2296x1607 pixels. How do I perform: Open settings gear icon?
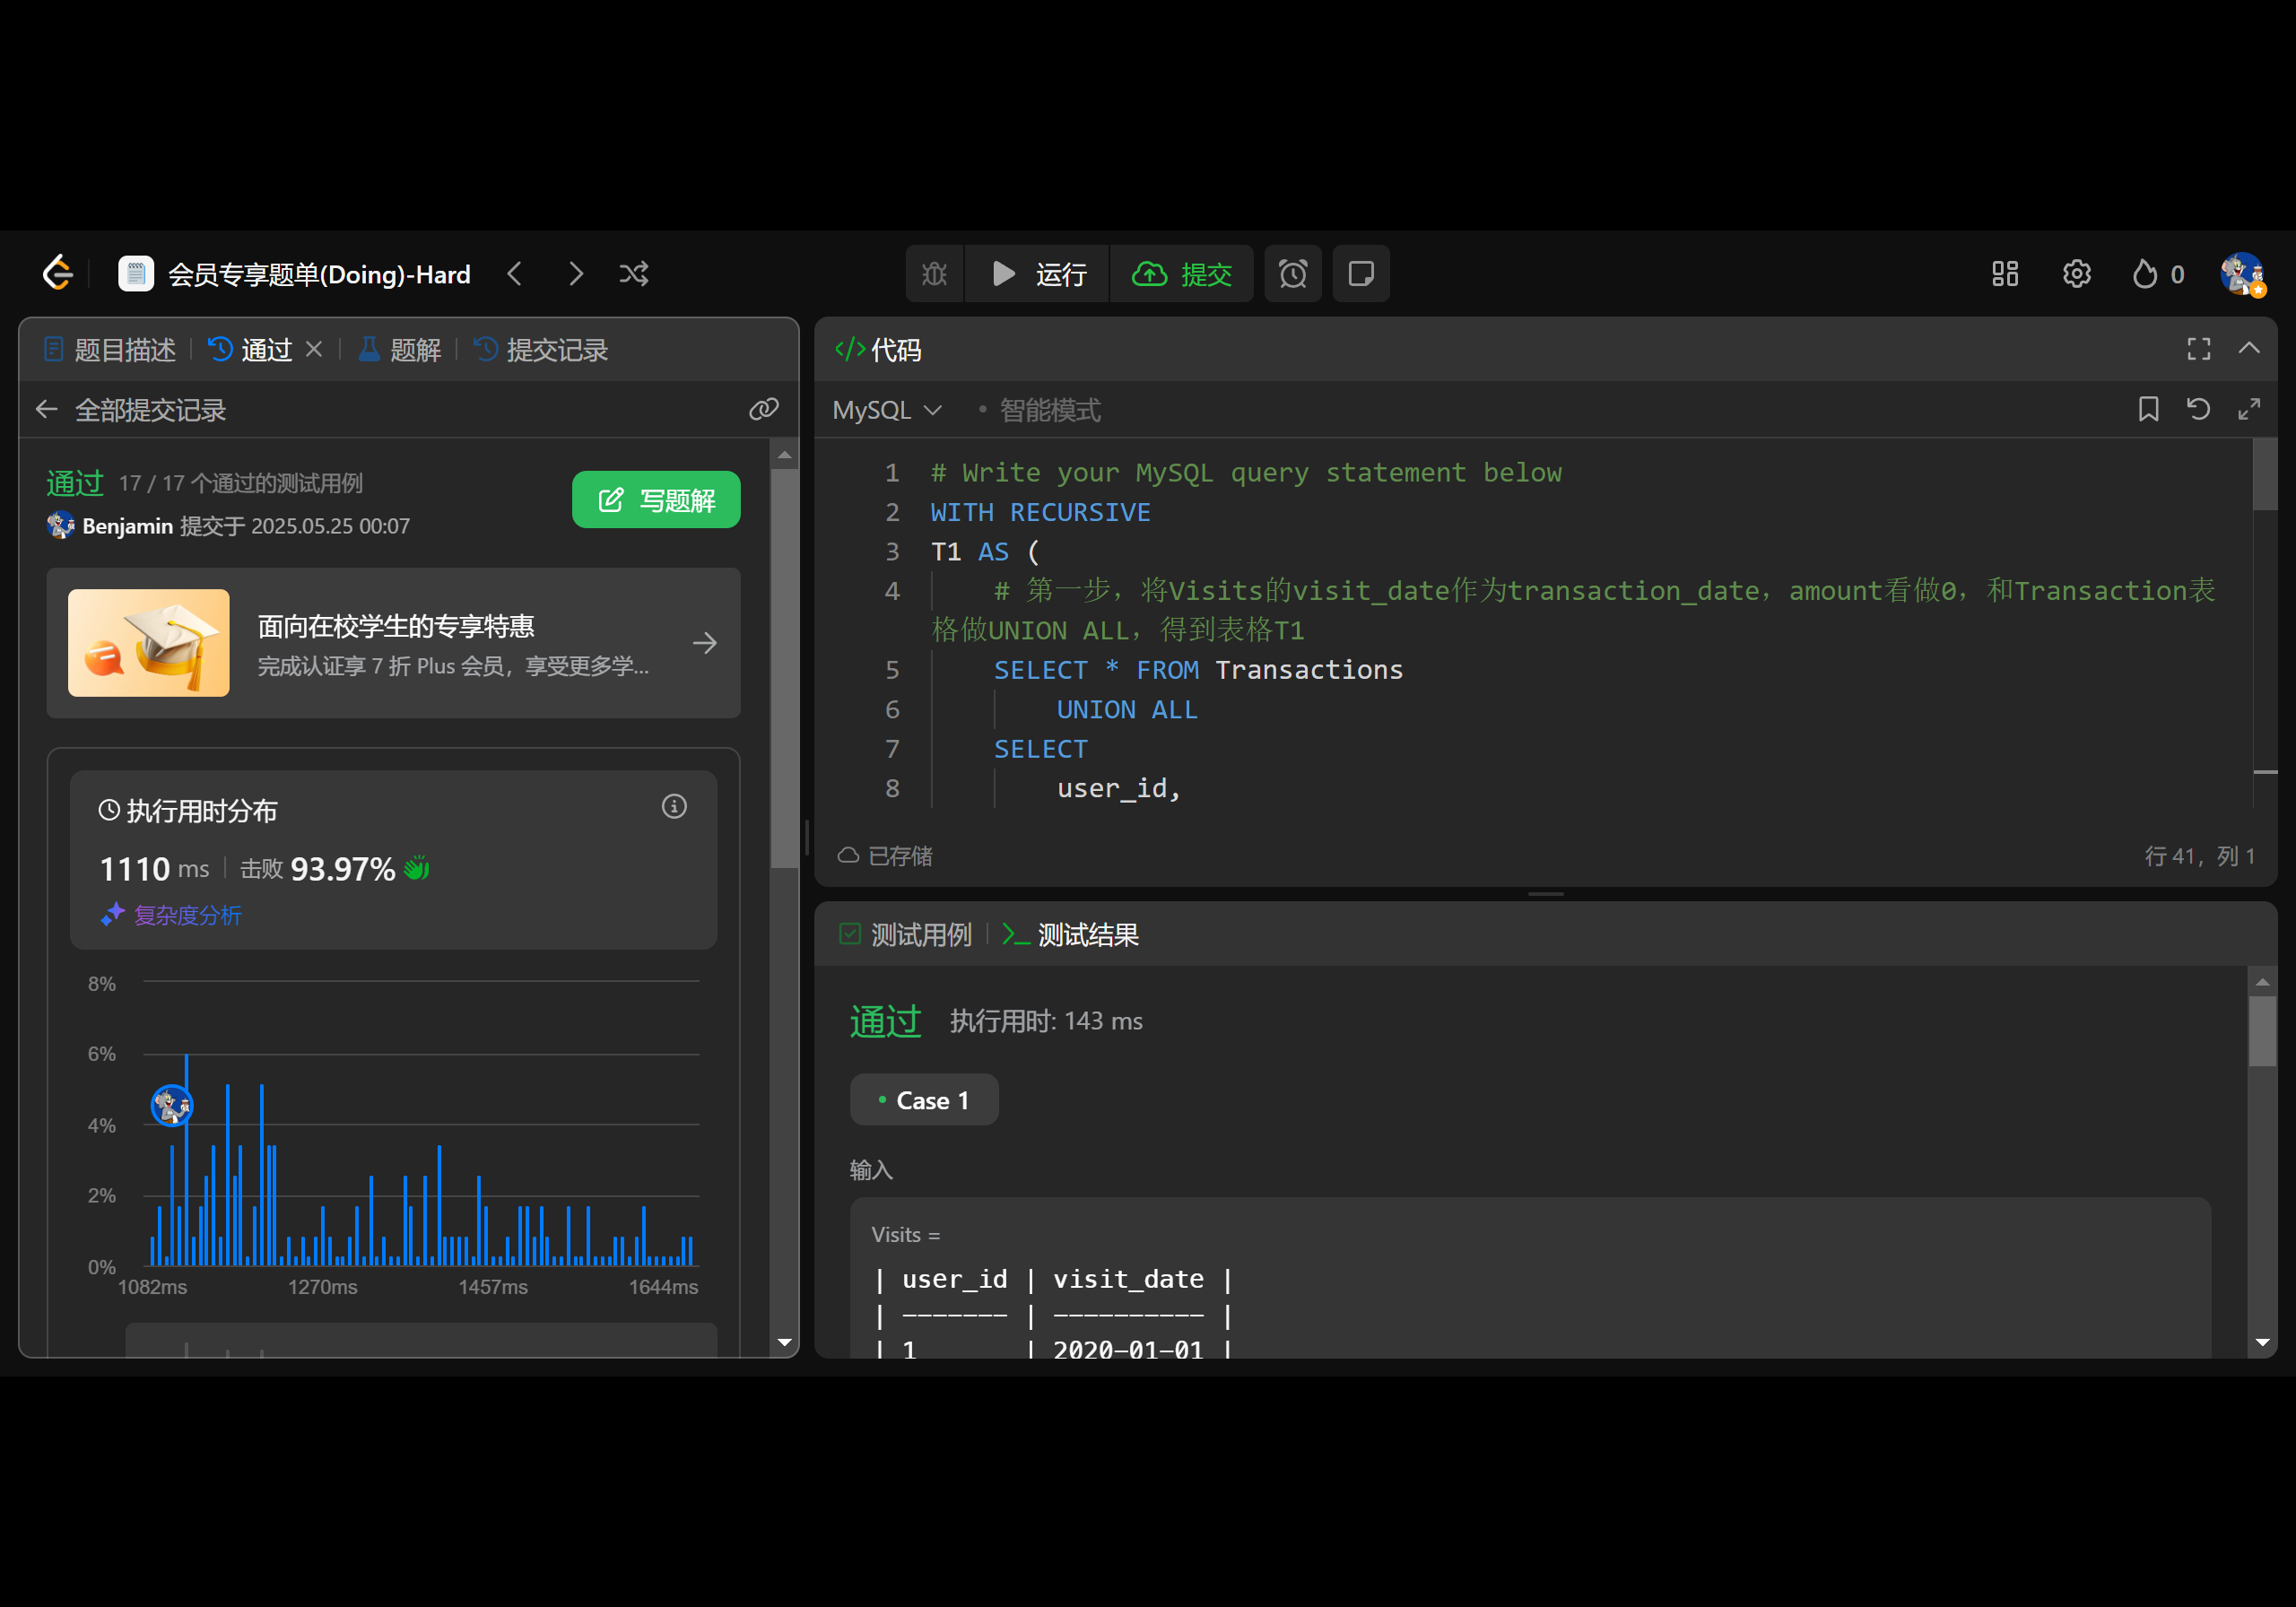(2076, 274)
